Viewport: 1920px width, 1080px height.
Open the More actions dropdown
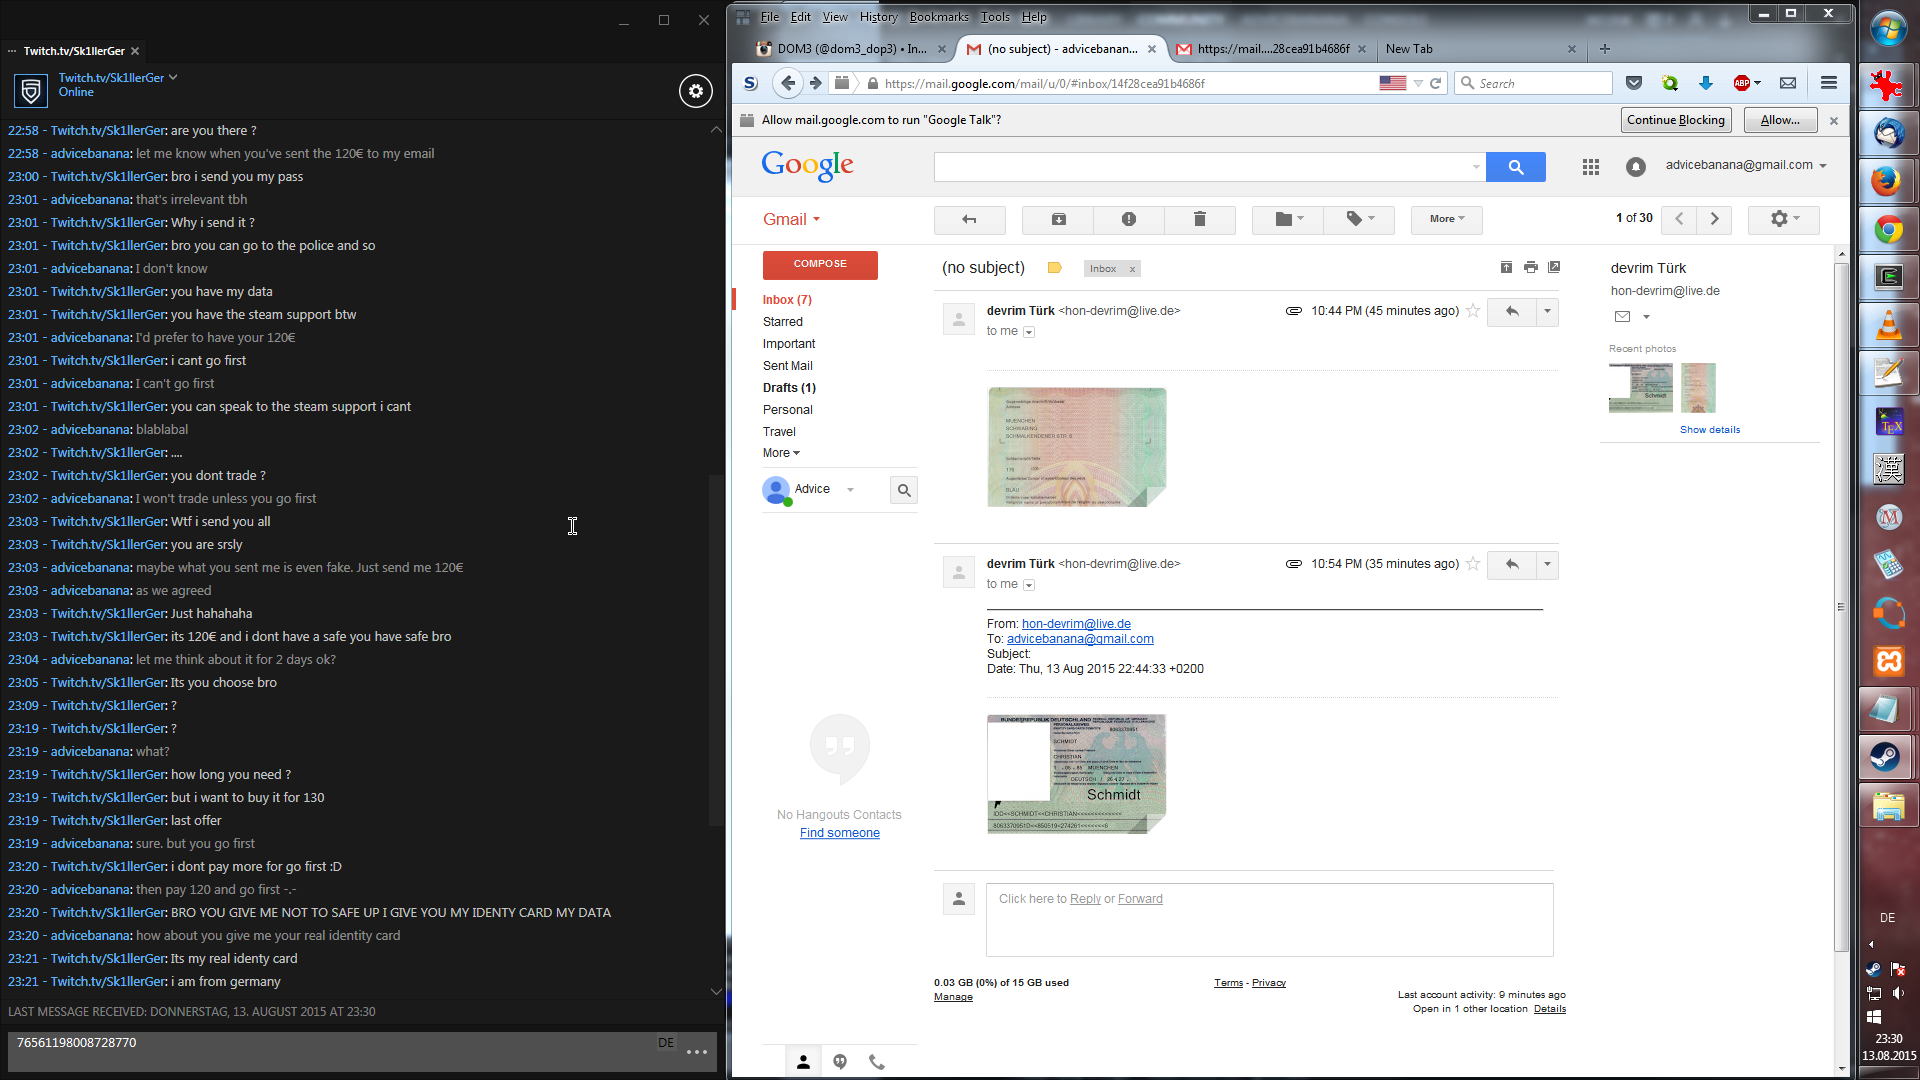1446,219
